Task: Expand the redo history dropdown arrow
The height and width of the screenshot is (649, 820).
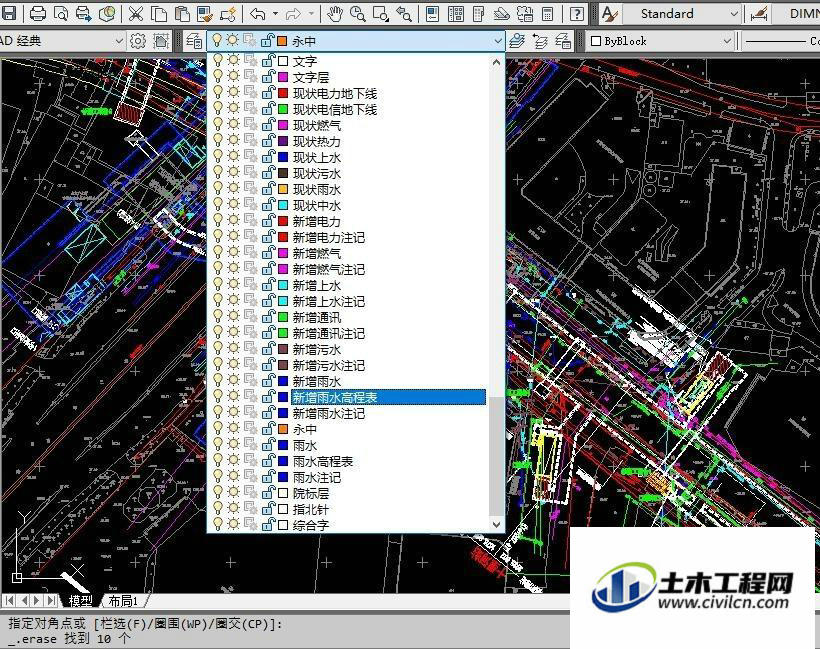Action: coord(312,14)
